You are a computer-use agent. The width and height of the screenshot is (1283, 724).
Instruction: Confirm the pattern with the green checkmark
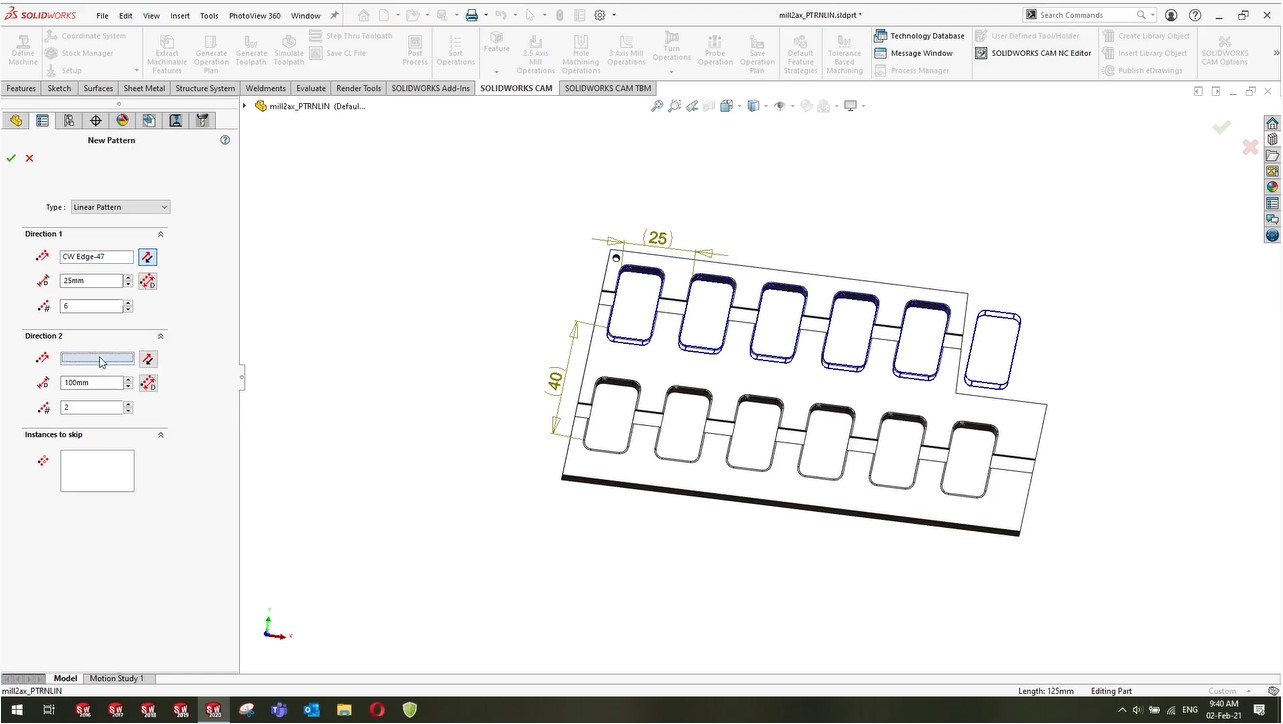coord(11,158)
